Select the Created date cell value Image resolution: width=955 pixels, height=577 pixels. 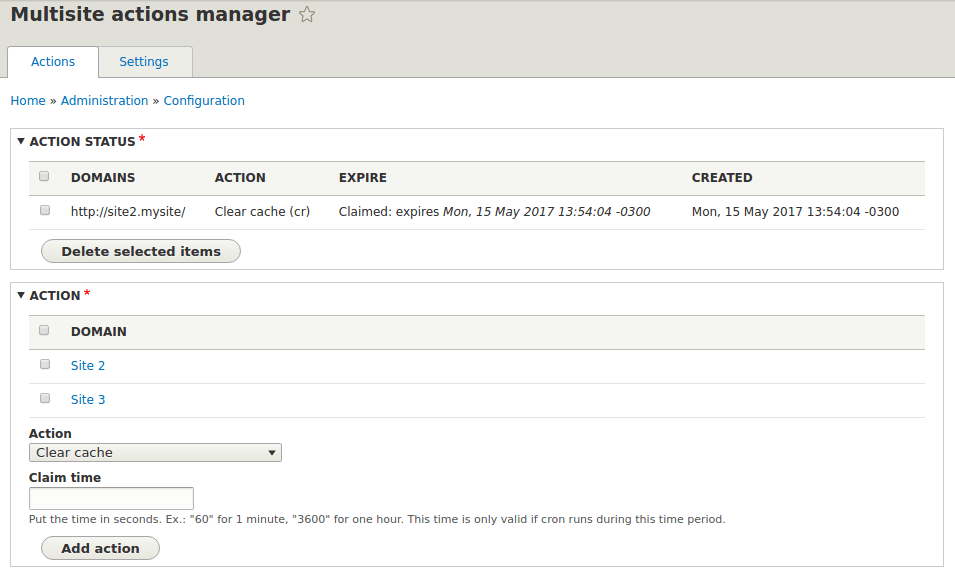tap(795, 211)
